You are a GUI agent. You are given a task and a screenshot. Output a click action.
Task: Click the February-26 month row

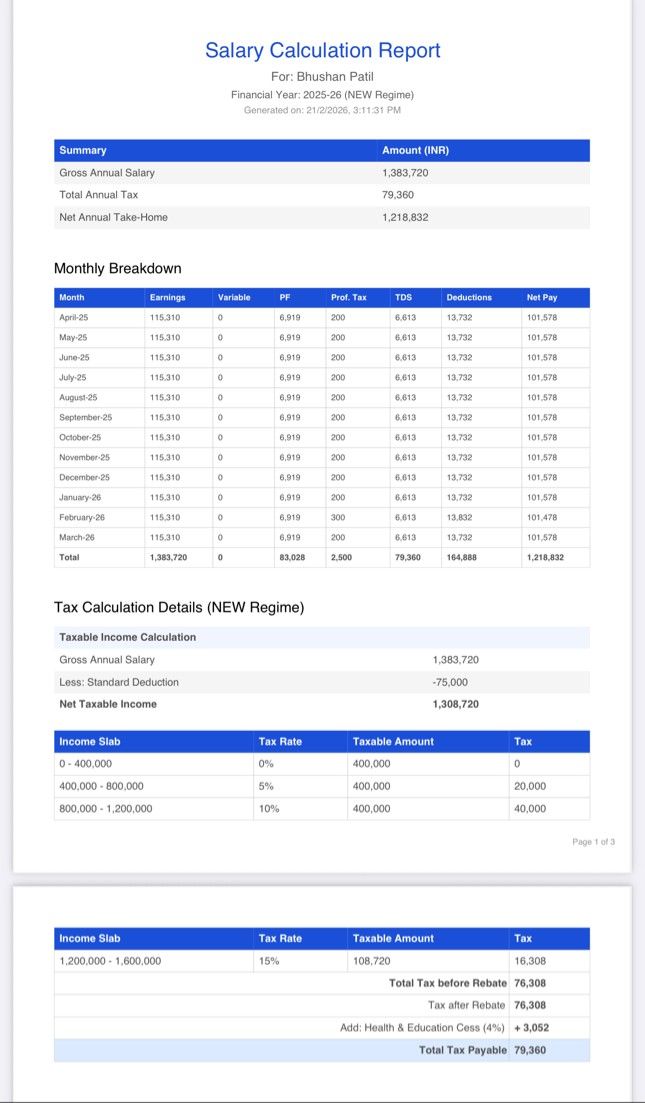(322, 518)
